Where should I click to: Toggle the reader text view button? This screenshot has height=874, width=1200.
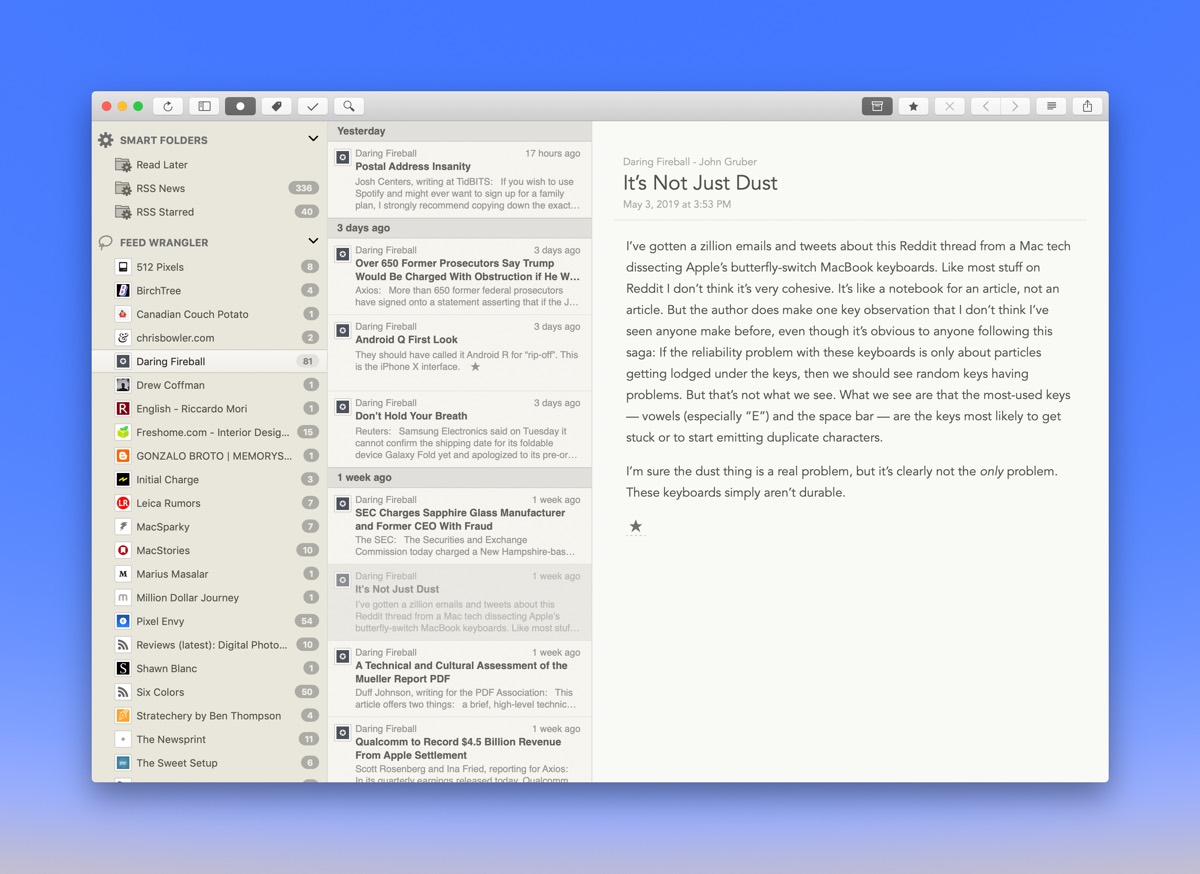pyautogui.click(x=1051, y=106)
